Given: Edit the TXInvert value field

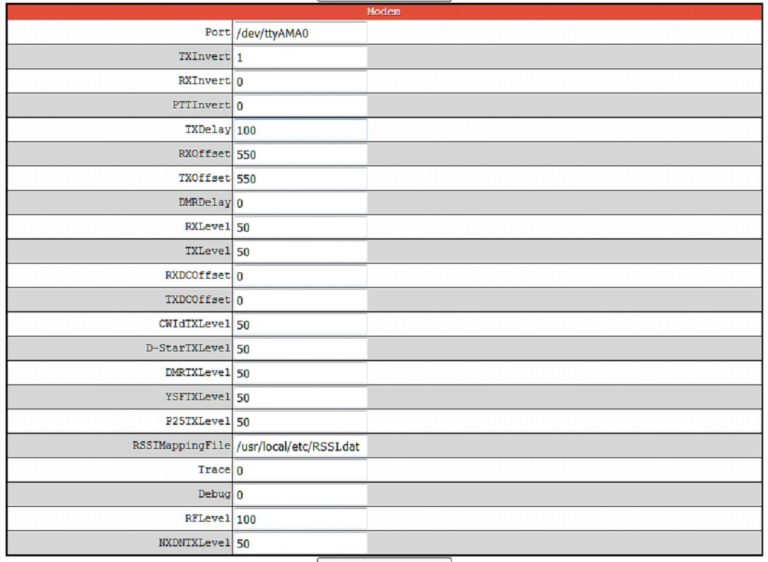Looking at the screenshot, I should 300,57.
